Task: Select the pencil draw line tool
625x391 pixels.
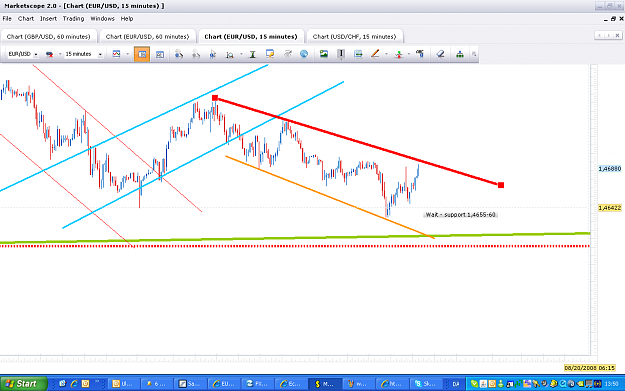Action: [375, 54]
